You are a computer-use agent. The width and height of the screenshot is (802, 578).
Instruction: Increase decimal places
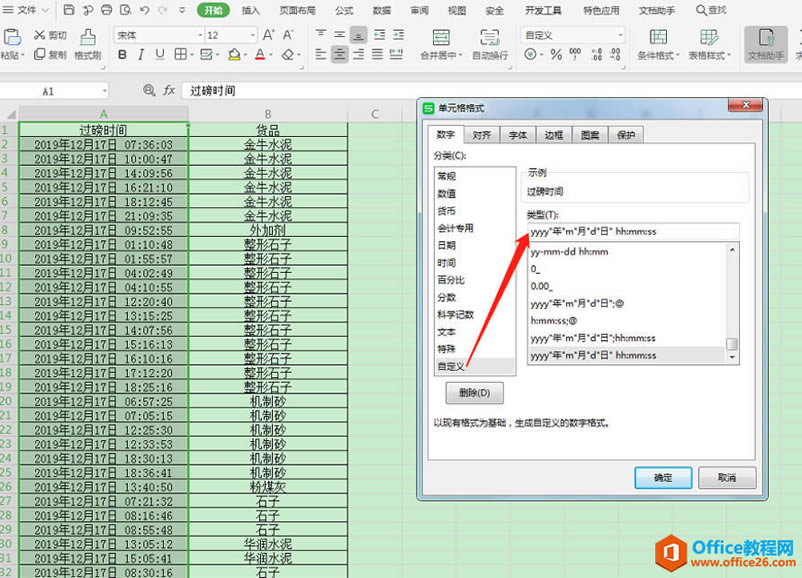(x=597, y=54)
